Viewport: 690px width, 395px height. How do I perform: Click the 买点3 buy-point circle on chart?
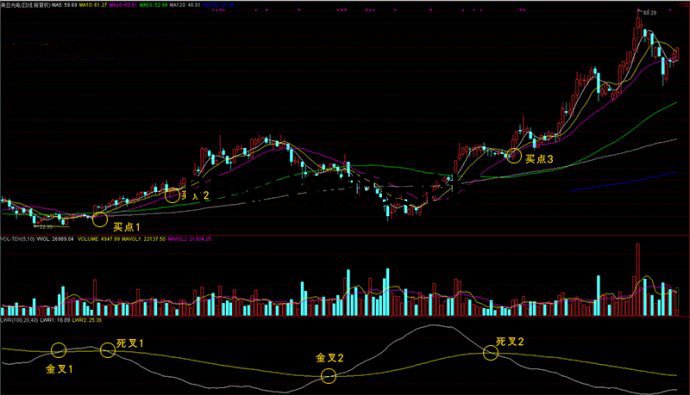[513, 156]
